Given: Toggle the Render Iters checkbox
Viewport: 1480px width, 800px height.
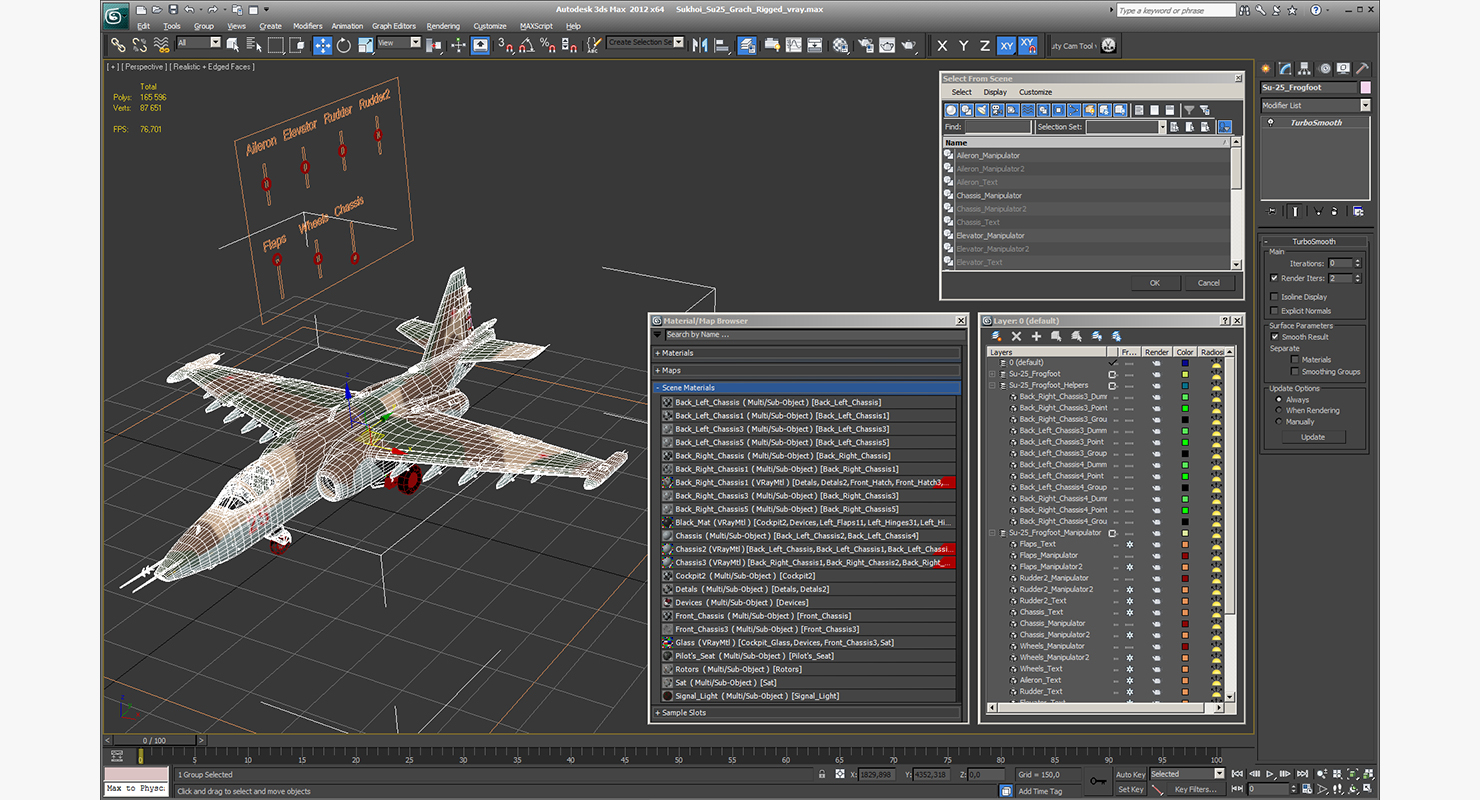Looking at the screenshot, I should click(x=1274, y=278).
